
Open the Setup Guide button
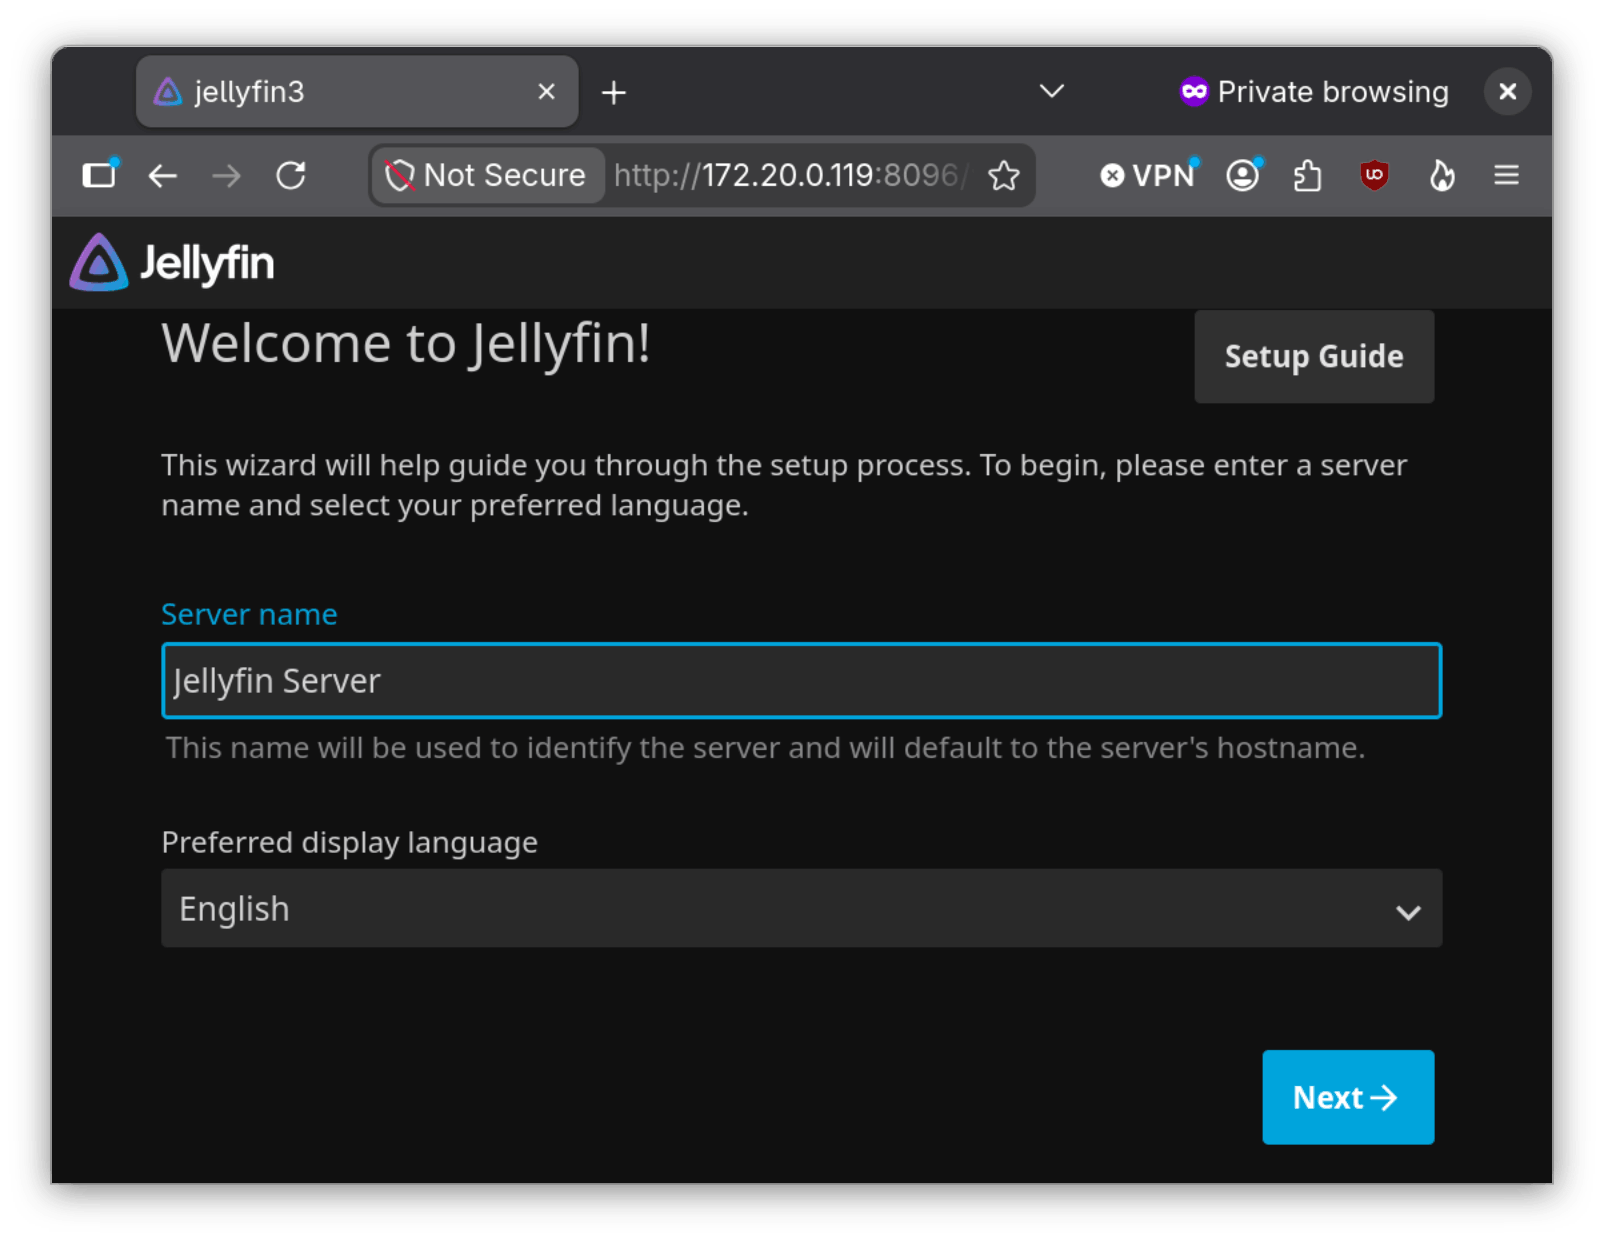tap(1314, 357)
